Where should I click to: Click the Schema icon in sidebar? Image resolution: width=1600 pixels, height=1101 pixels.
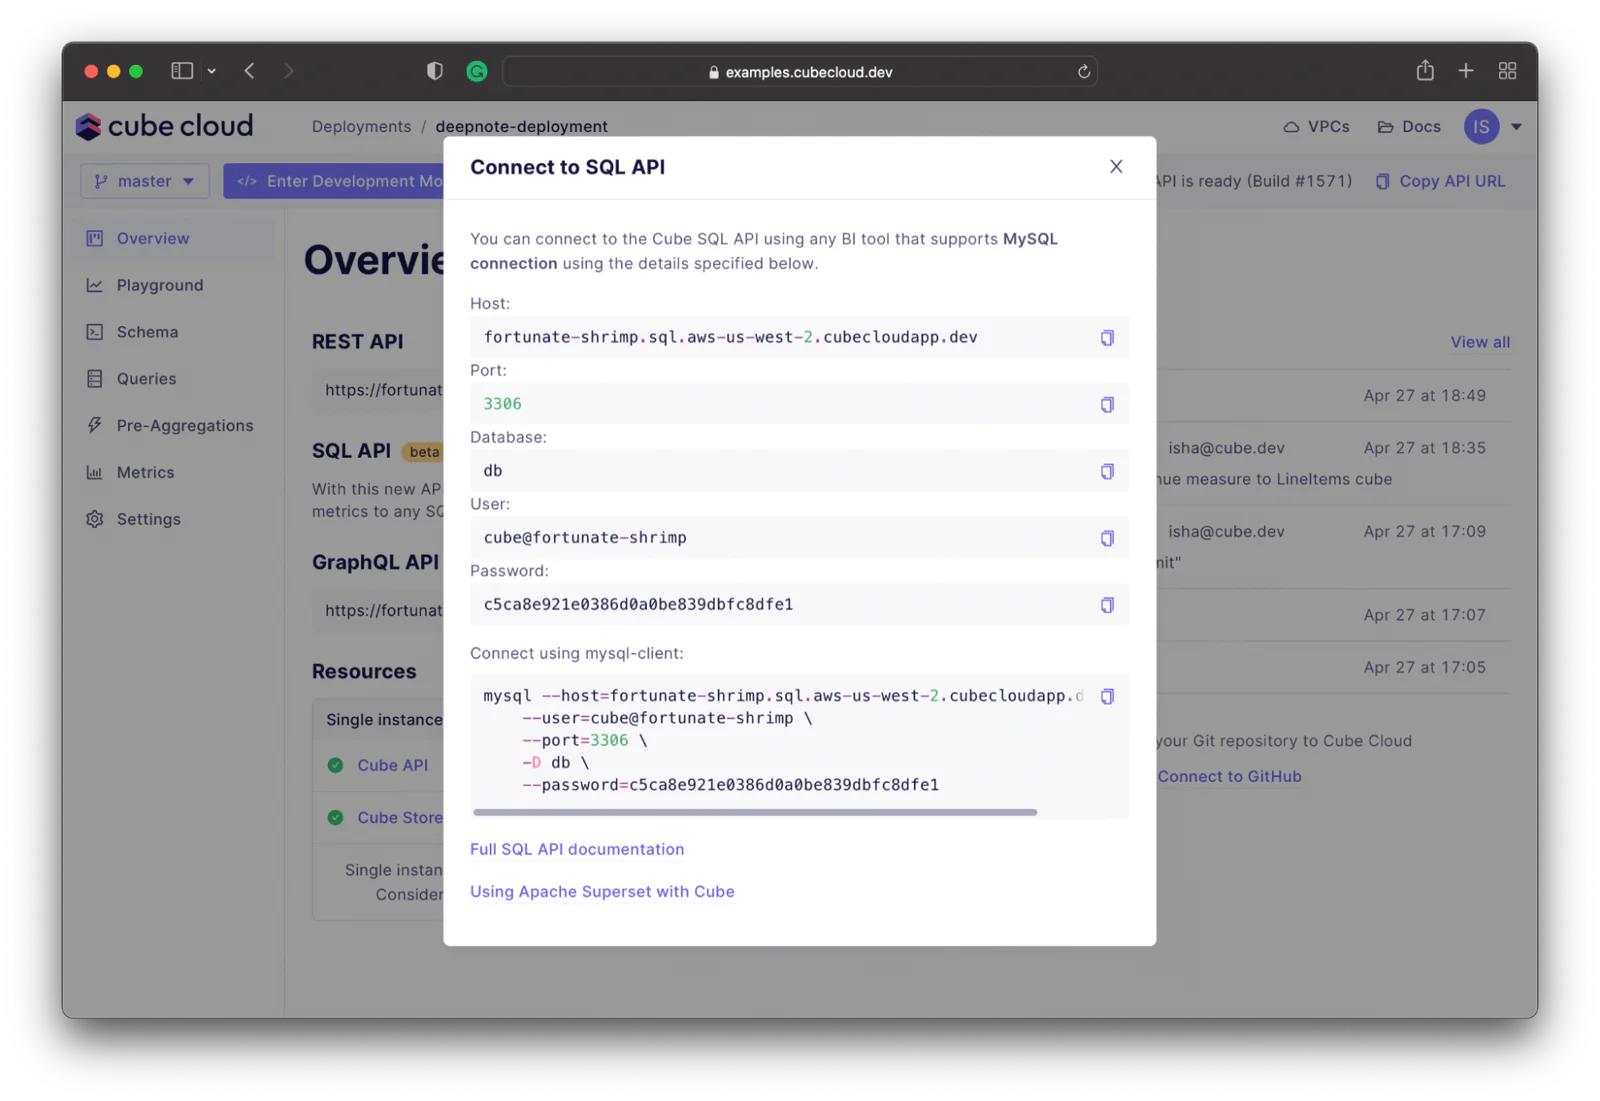click(x=95, y=332)
